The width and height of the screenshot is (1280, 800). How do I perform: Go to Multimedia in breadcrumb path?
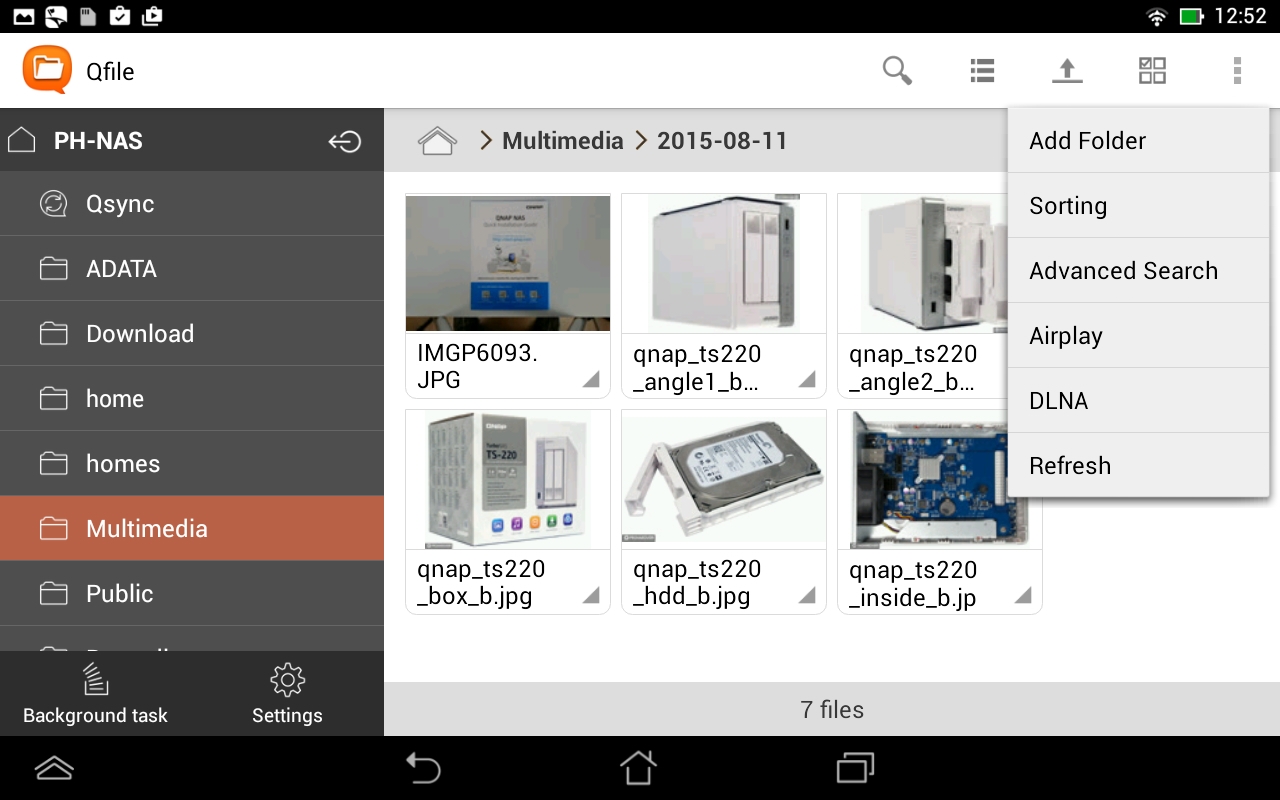(562, 141)
